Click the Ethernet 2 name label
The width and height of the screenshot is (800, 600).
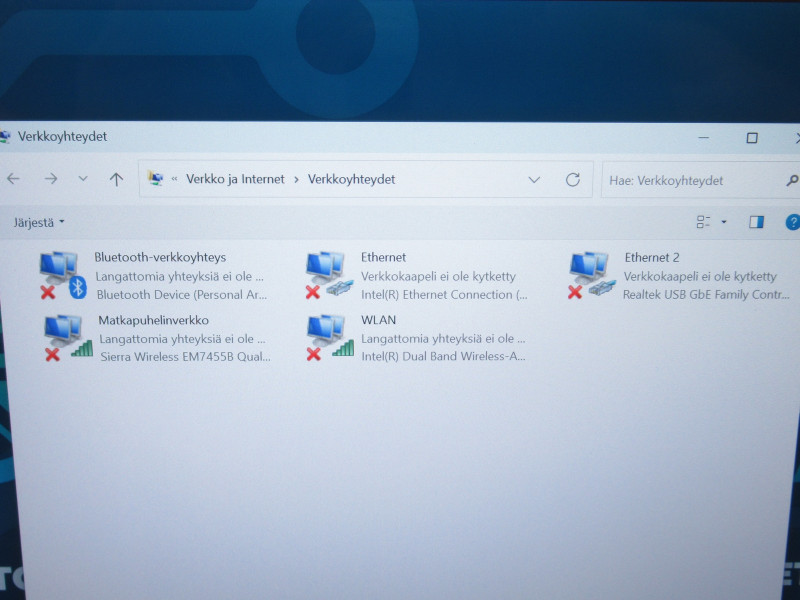click(x=652, y=258)
